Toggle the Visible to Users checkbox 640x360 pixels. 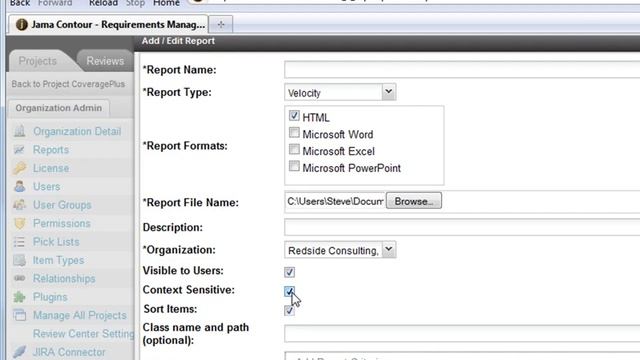coord(289,272)
